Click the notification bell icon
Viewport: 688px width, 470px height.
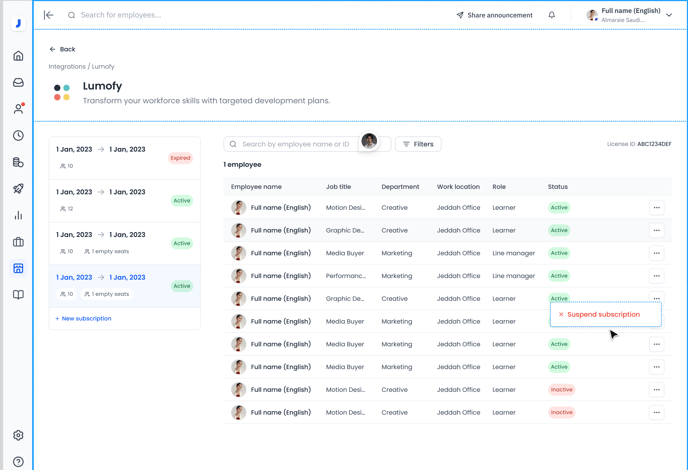551,15
